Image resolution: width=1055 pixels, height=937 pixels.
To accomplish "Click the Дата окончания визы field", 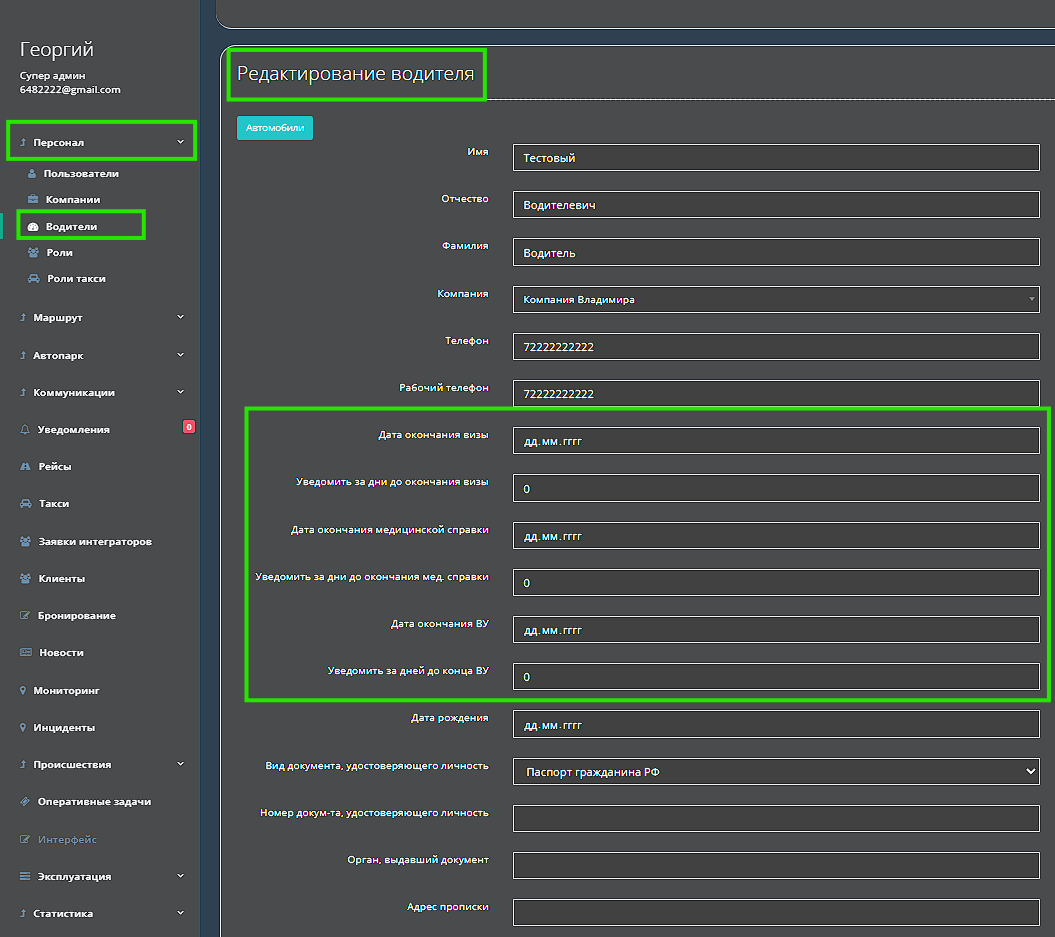I will click(775, 440).
